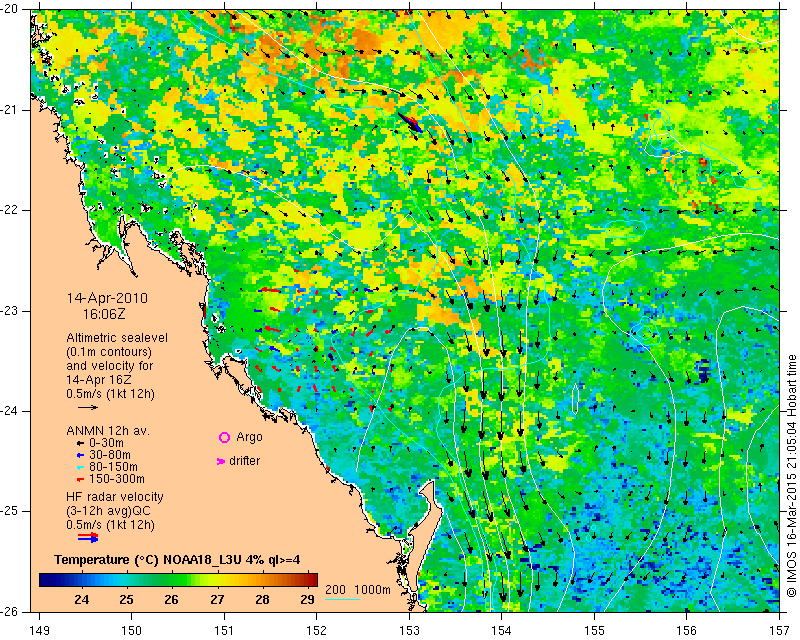Click the colorbar tick label 26

pyautogui.click(x=172, y=599)
